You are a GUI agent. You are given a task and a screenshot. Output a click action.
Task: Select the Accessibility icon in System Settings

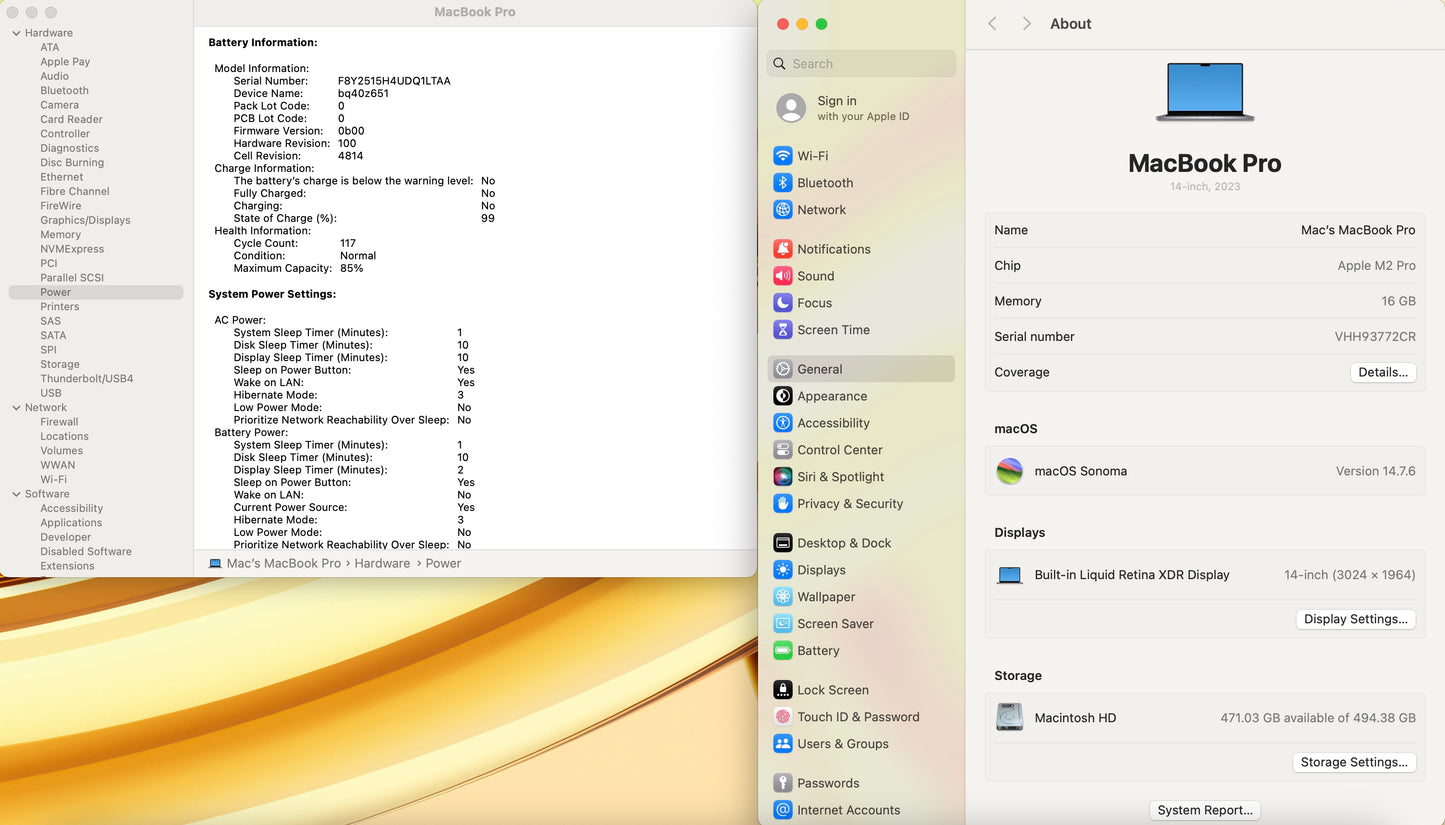tap(783, 423)
